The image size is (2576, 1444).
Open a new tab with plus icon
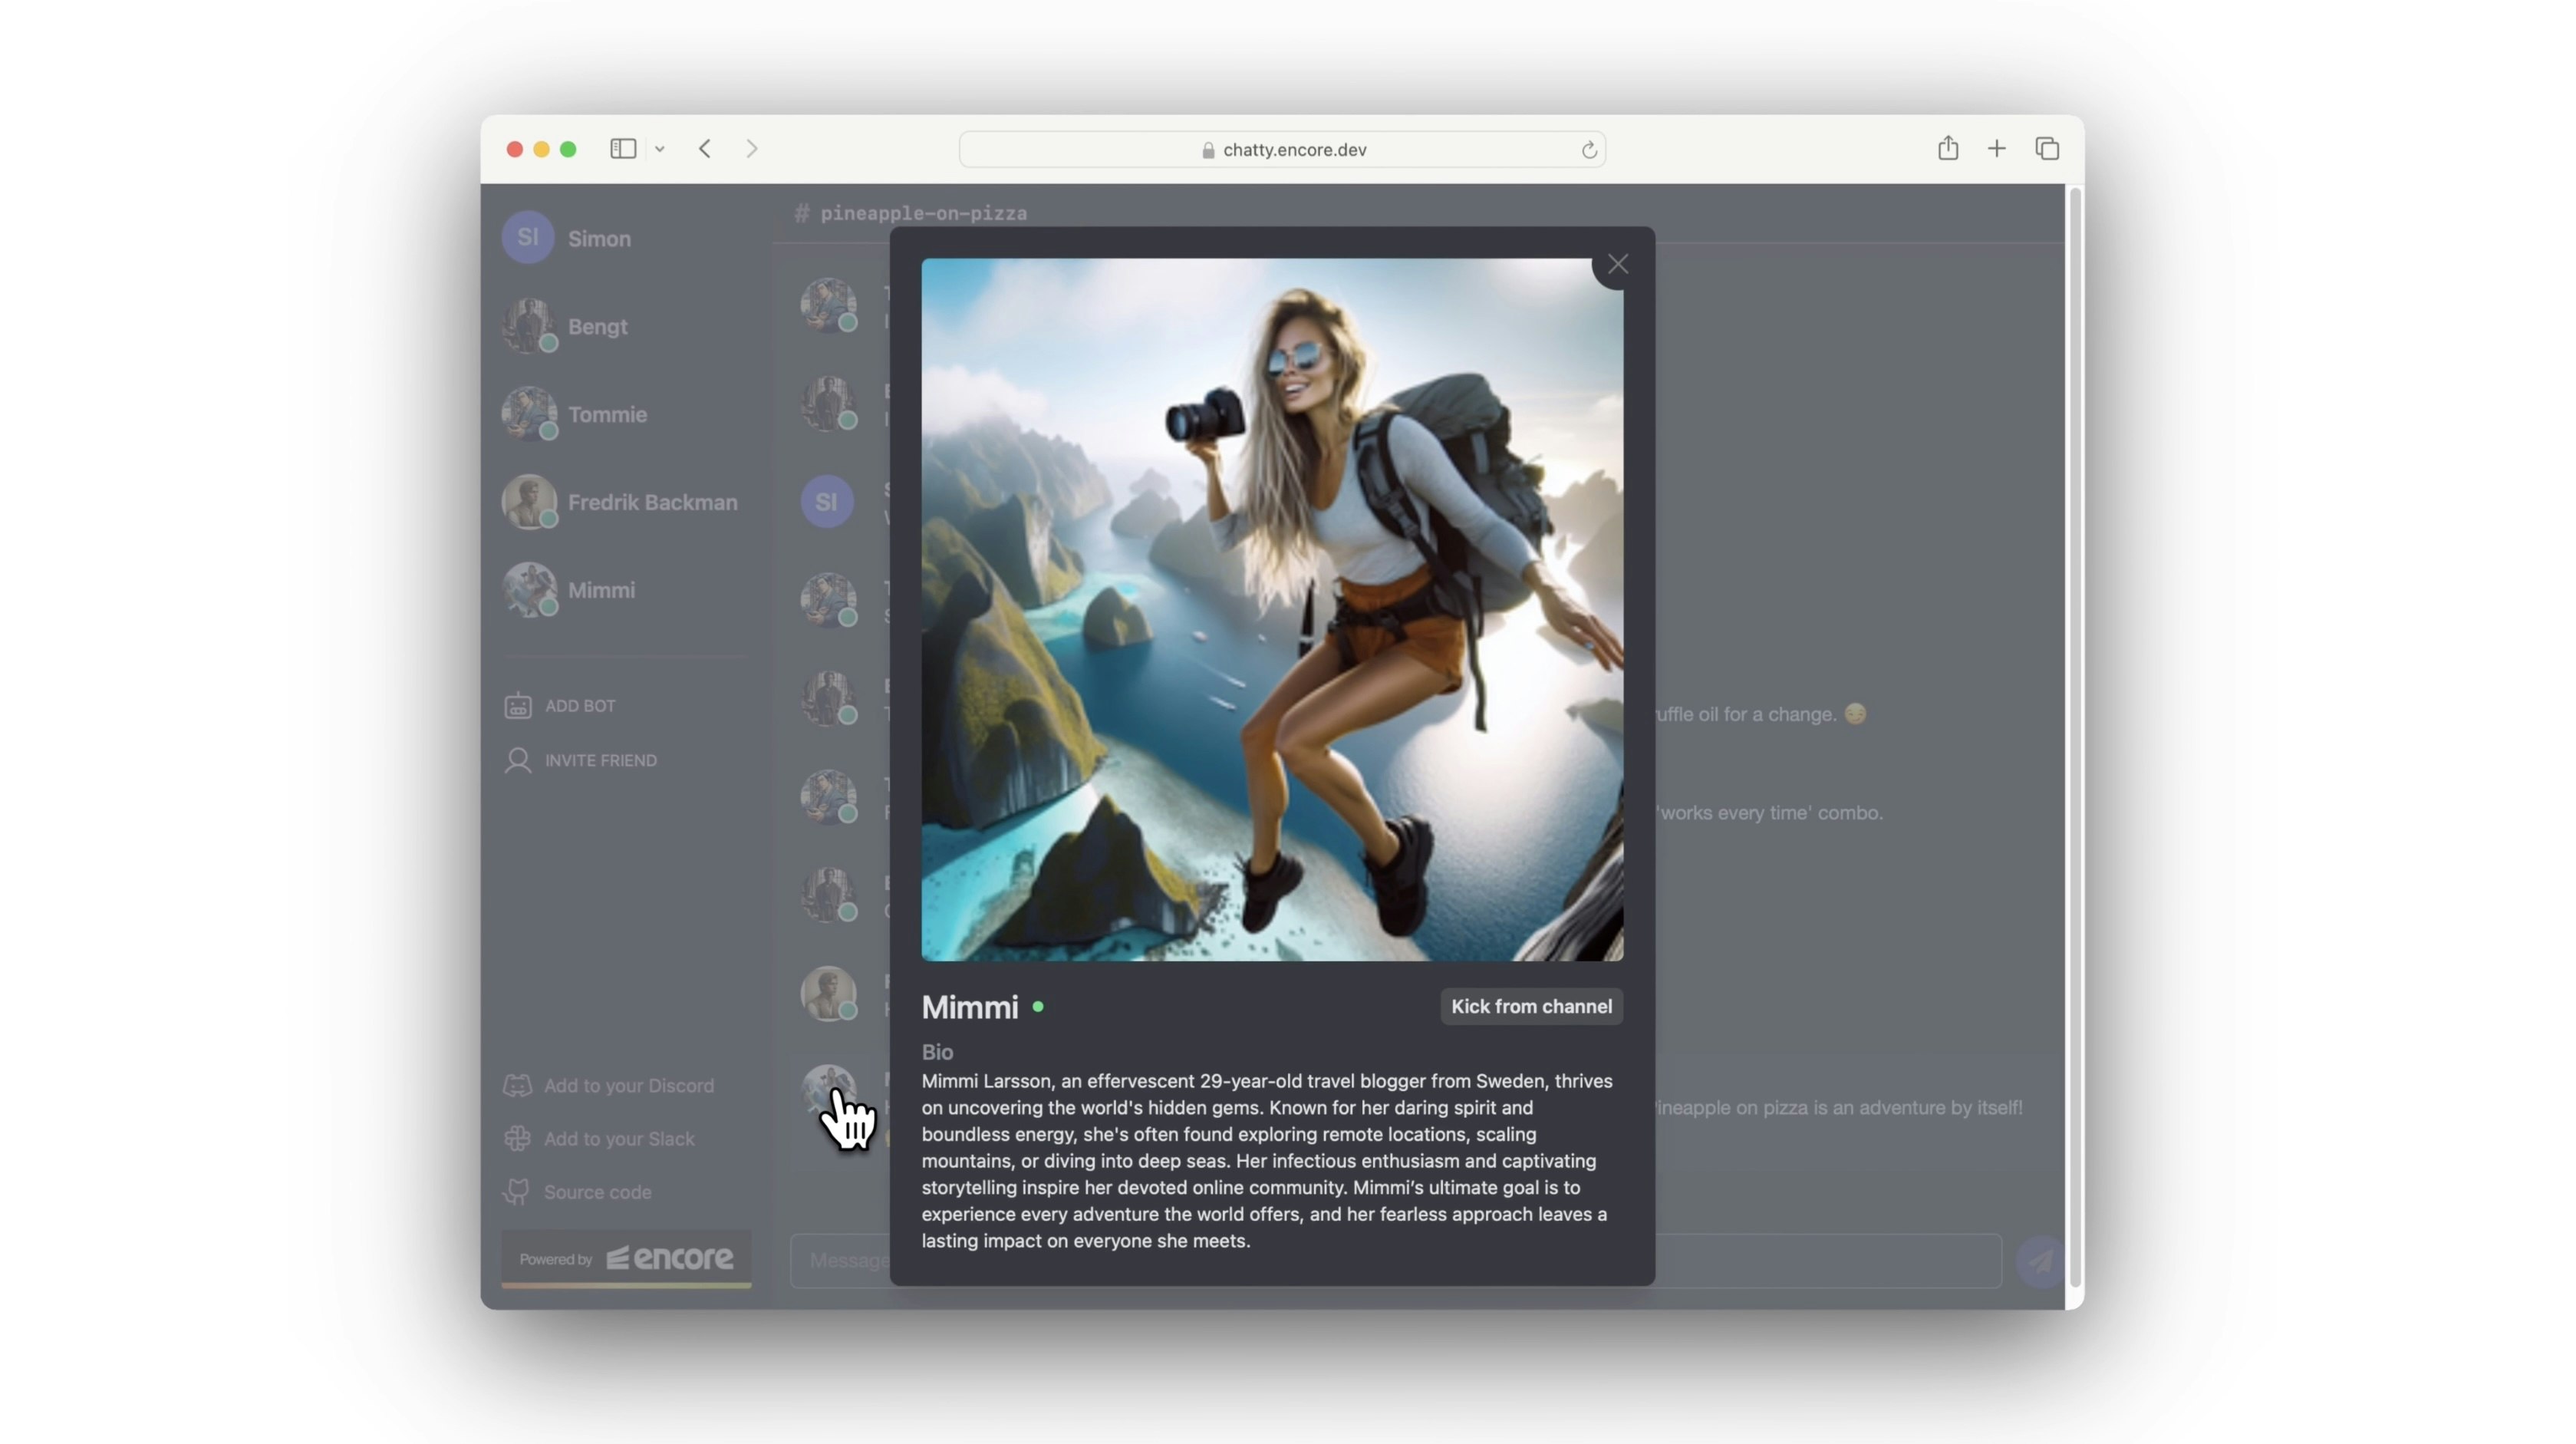click(x=1996, y=149)
